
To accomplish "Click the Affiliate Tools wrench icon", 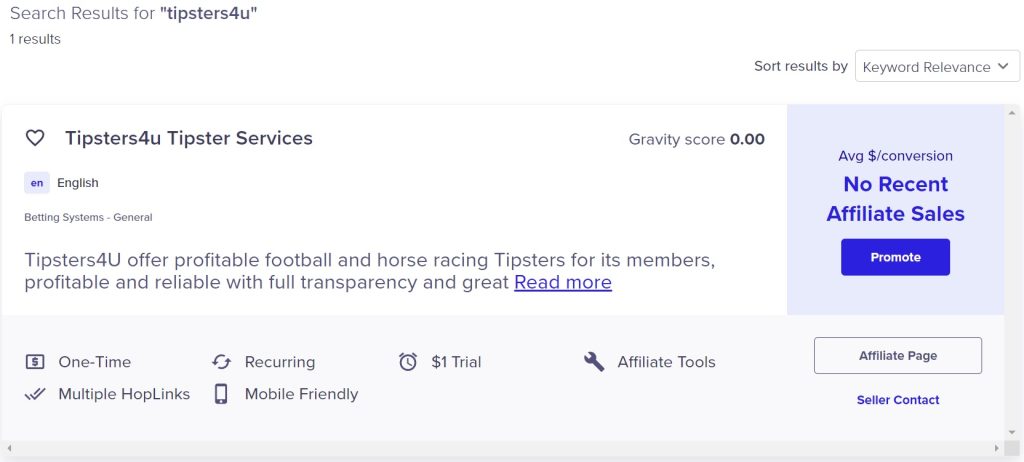I will tap(594, 361).
